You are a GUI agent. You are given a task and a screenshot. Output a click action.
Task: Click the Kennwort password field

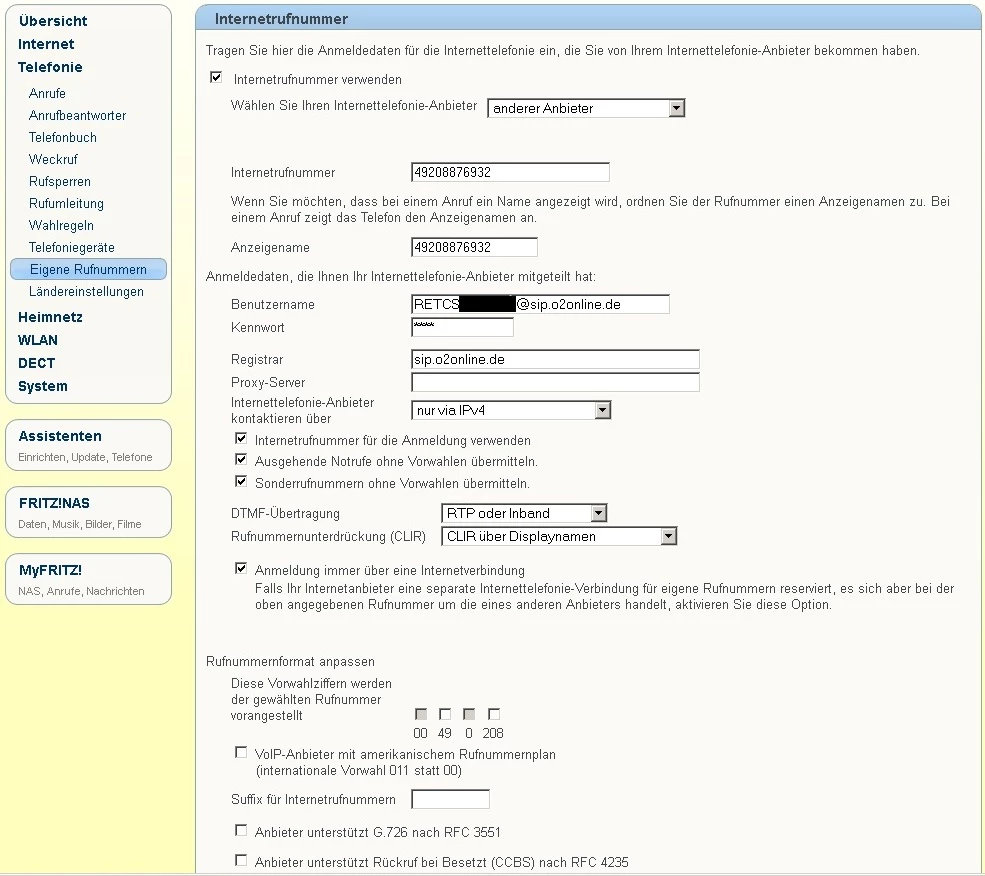(462, 327)
